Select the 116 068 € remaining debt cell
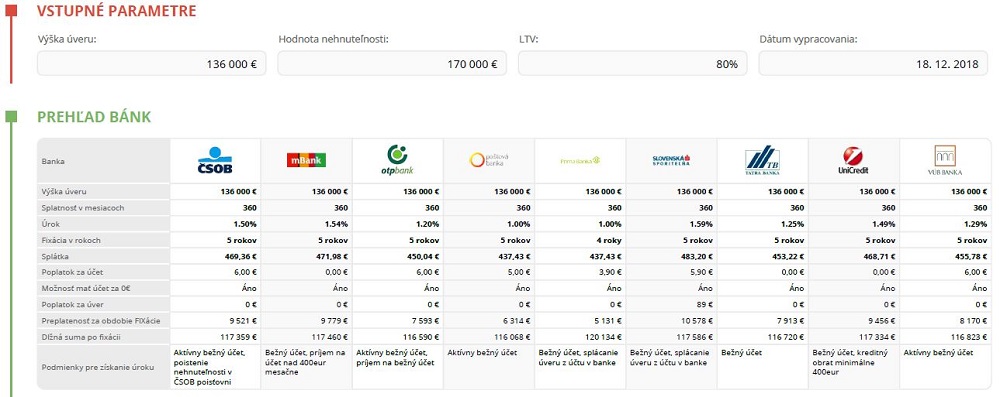The height and width of the screenshot is (397, 1000). (x=489, y=337)
